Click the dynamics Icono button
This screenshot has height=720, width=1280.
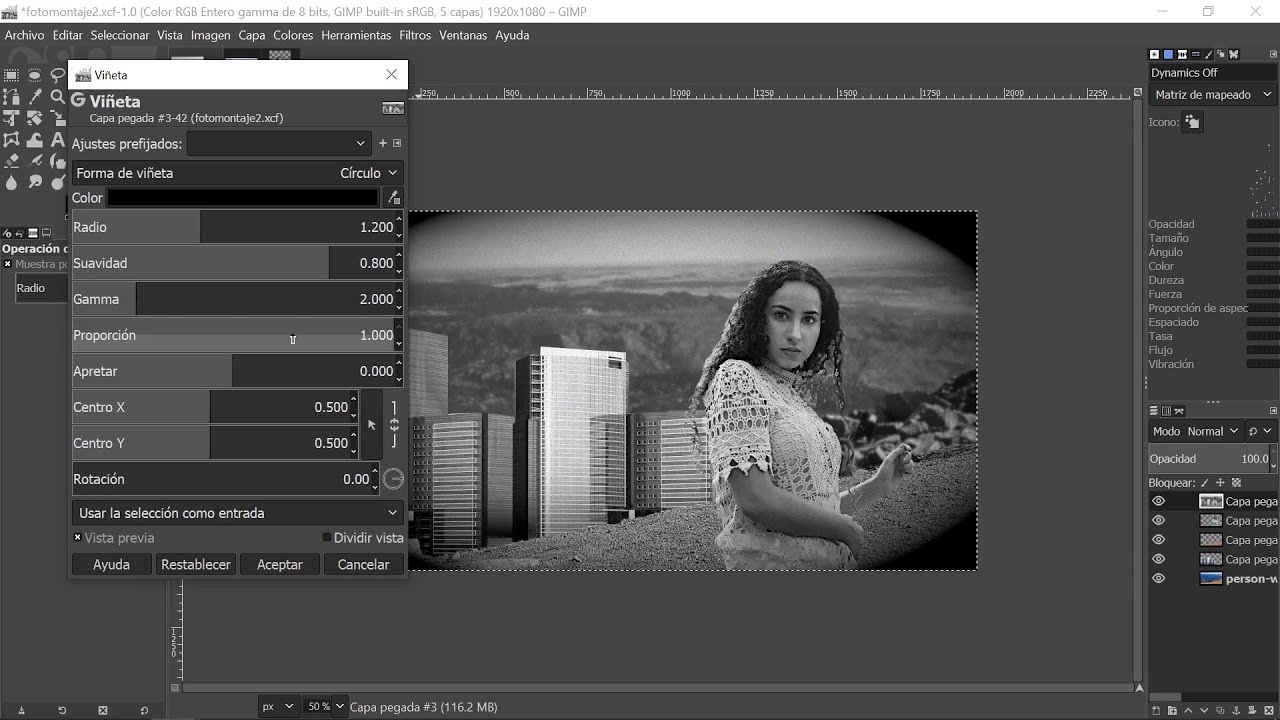click(x=1192, y=122)
